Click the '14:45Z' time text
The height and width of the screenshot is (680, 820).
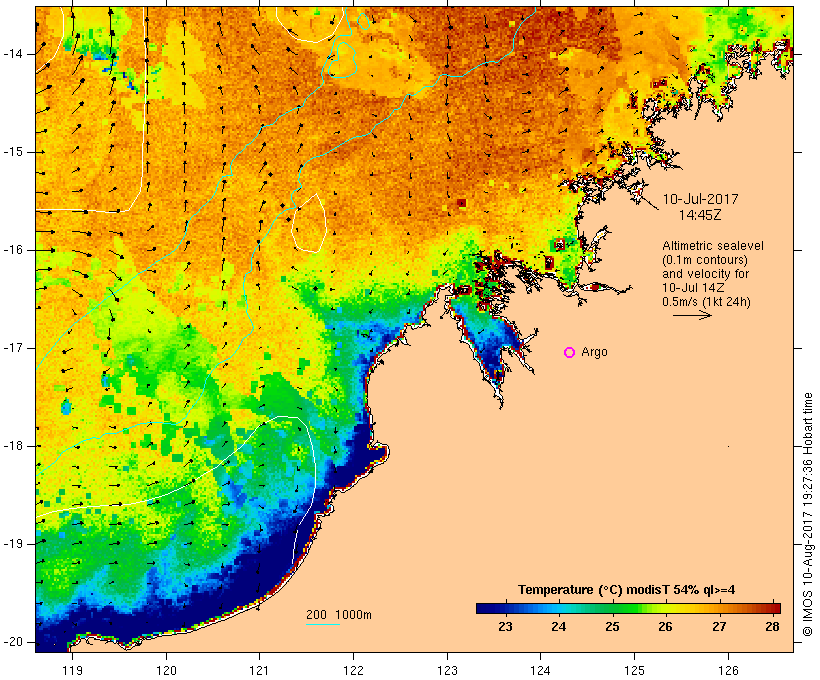(700, 215)
